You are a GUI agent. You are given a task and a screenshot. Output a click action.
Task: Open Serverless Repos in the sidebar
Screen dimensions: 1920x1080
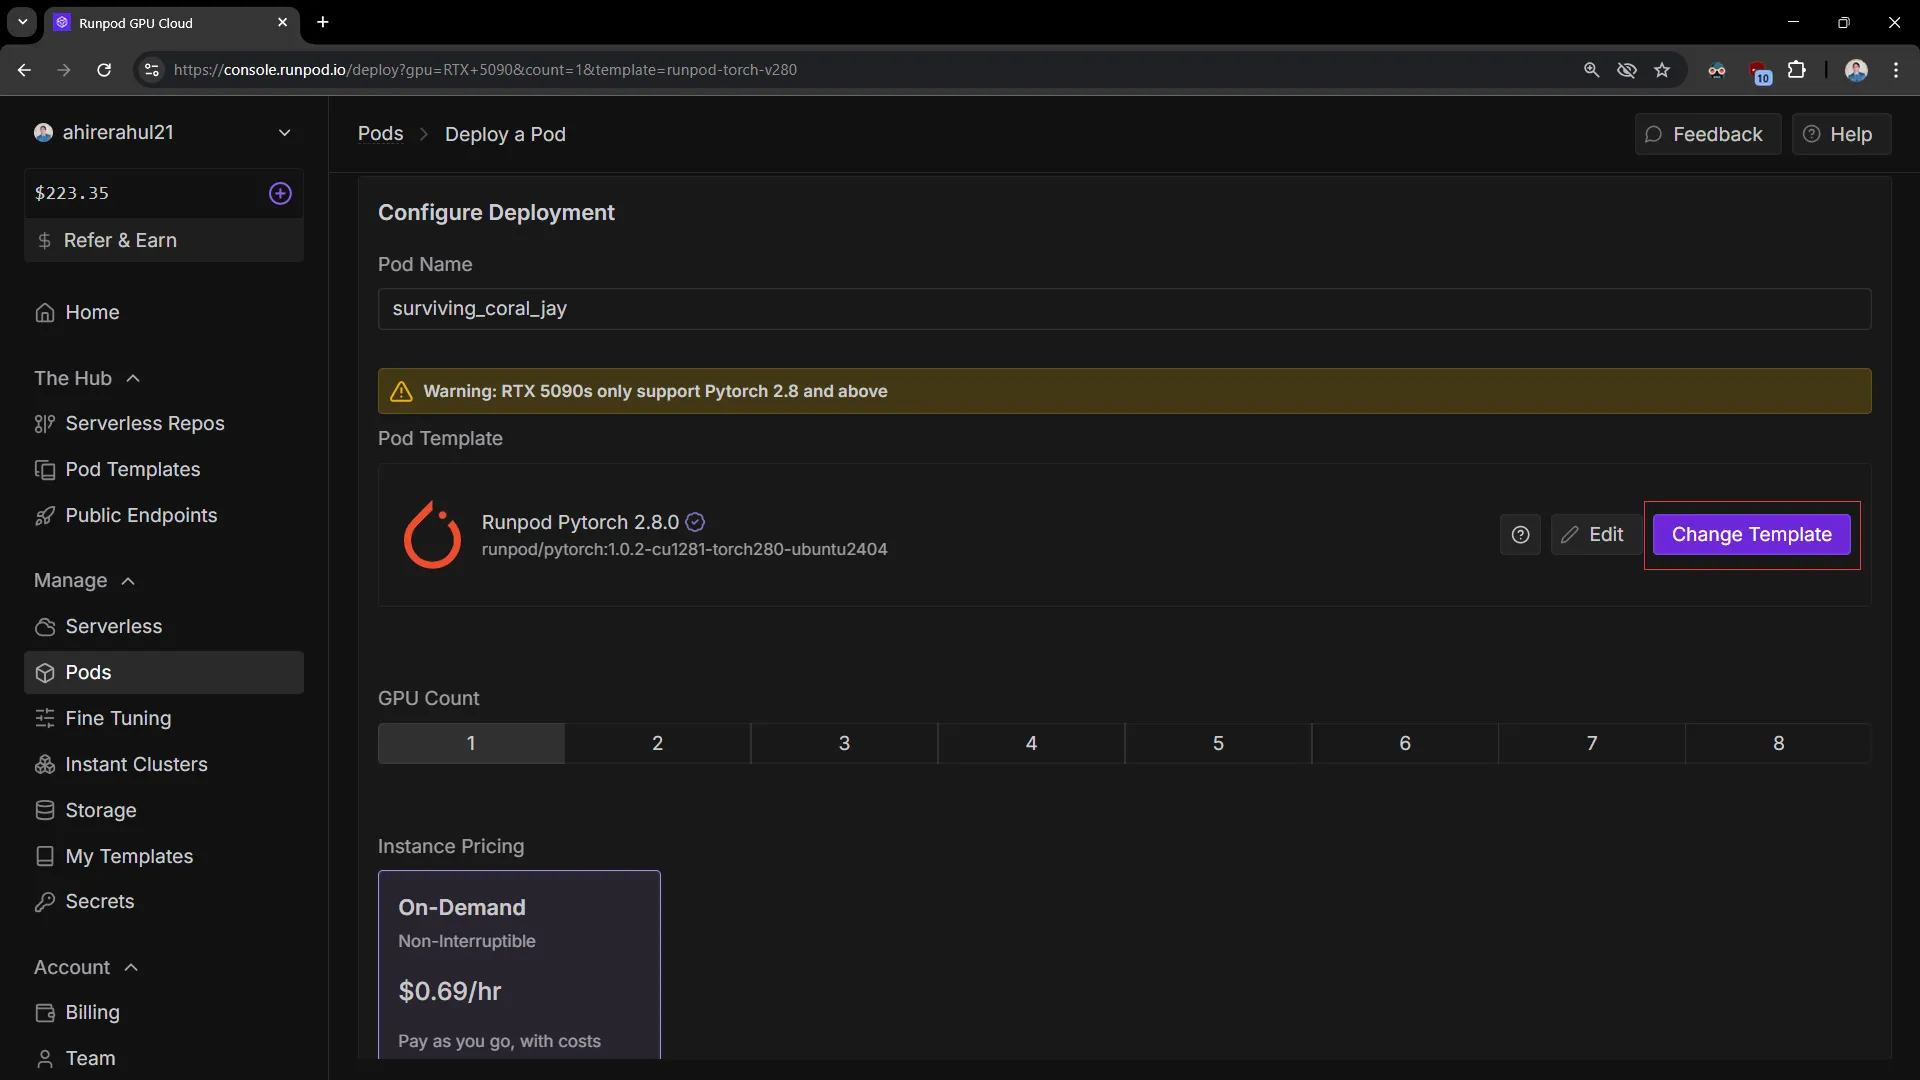point(144,423)
